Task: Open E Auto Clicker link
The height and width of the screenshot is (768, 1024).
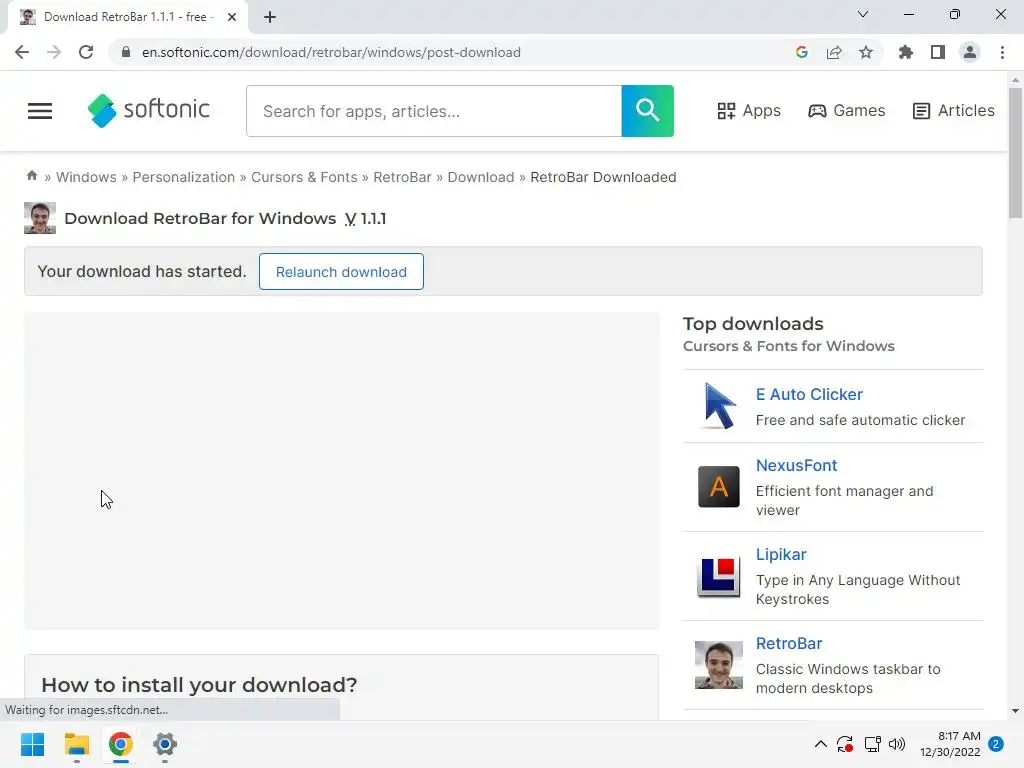Action: [x=809, y=394]
